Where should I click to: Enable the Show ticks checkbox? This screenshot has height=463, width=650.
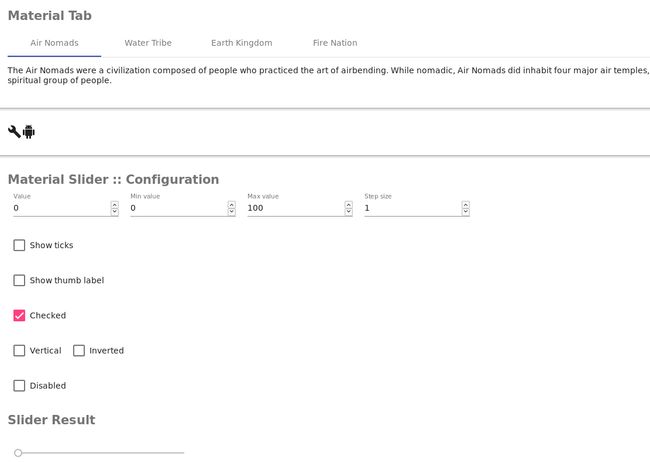pos(19,245)
